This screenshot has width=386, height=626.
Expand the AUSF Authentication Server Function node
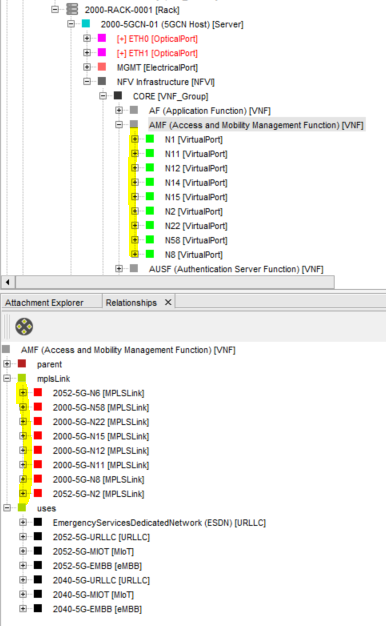119,269
